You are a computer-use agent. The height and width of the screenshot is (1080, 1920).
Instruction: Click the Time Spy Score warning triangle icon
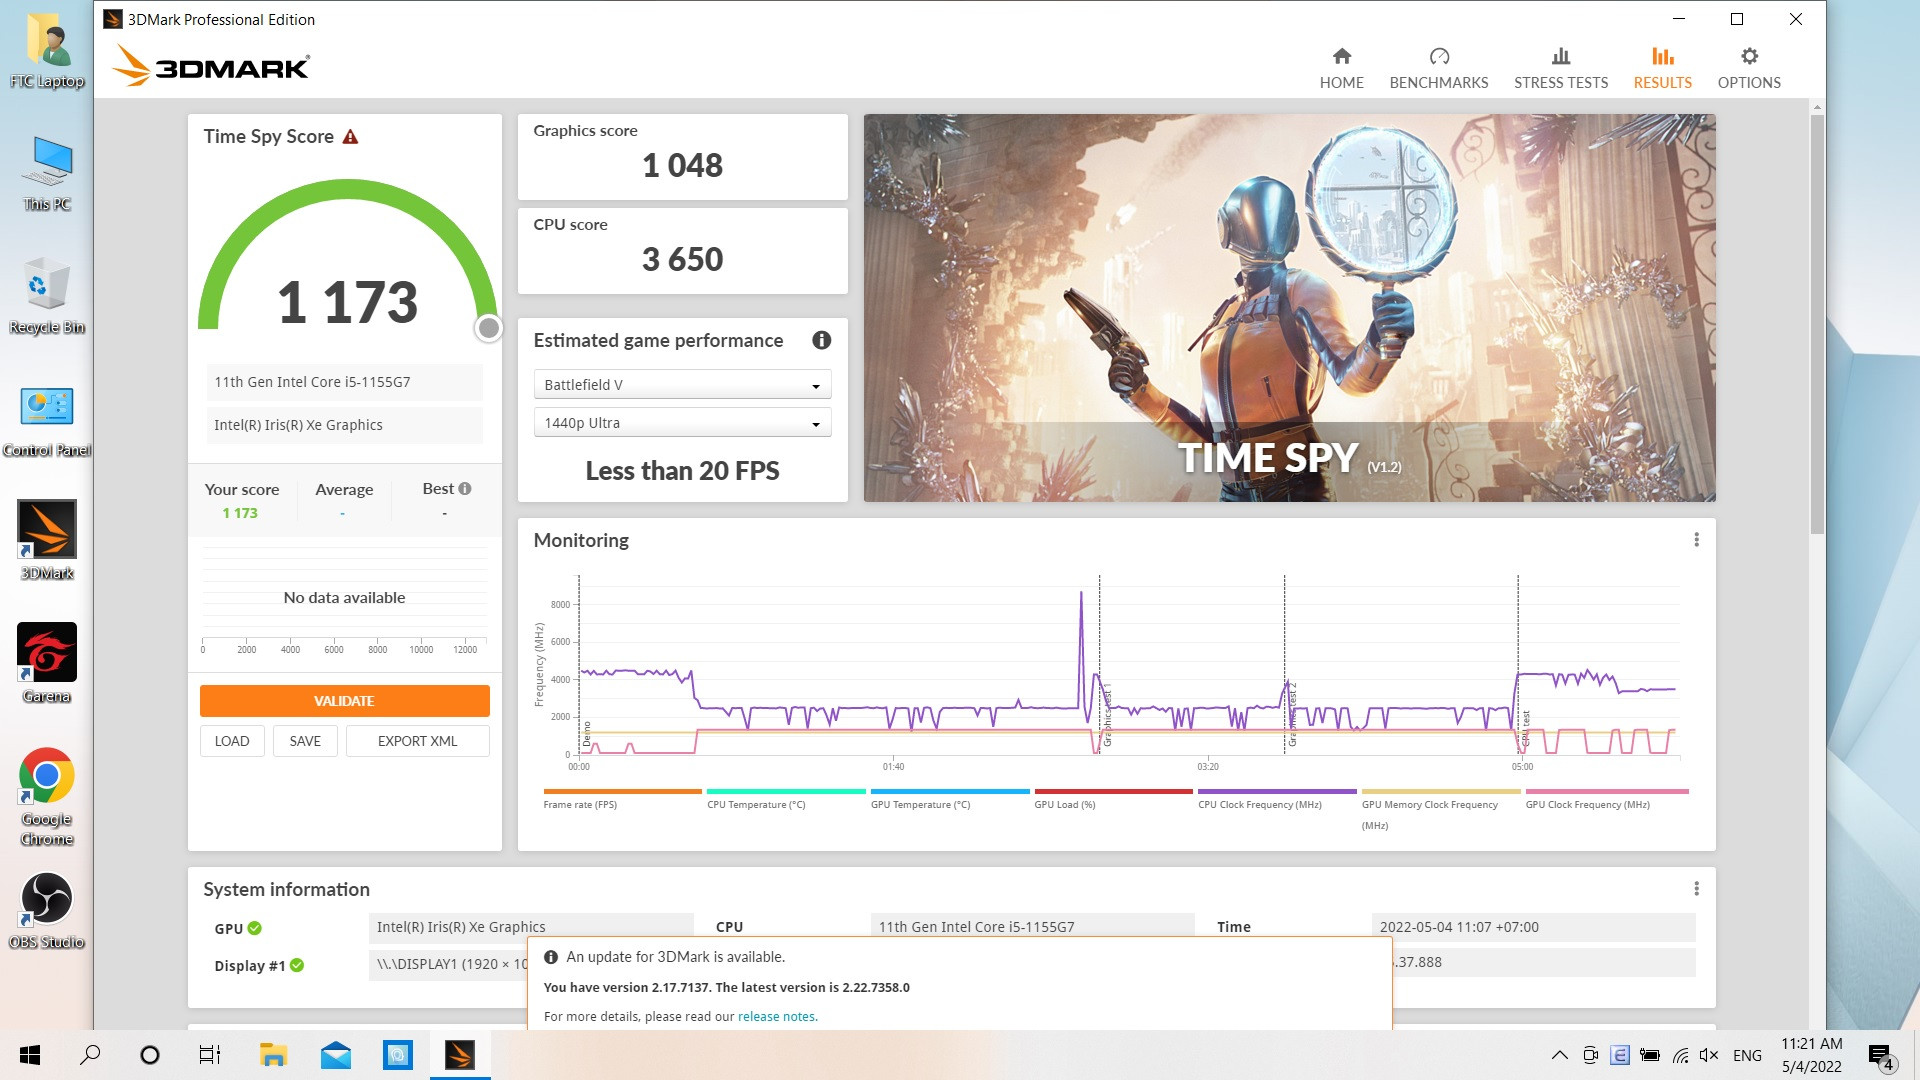pyautogui.click(x=350, y=137)
